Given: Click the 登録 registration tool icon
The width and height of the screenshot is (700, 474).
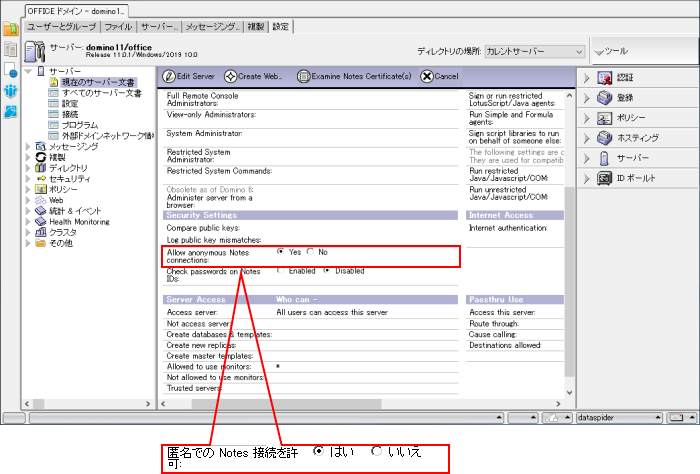Looking at the screenshot, I should tap(604, 98).
